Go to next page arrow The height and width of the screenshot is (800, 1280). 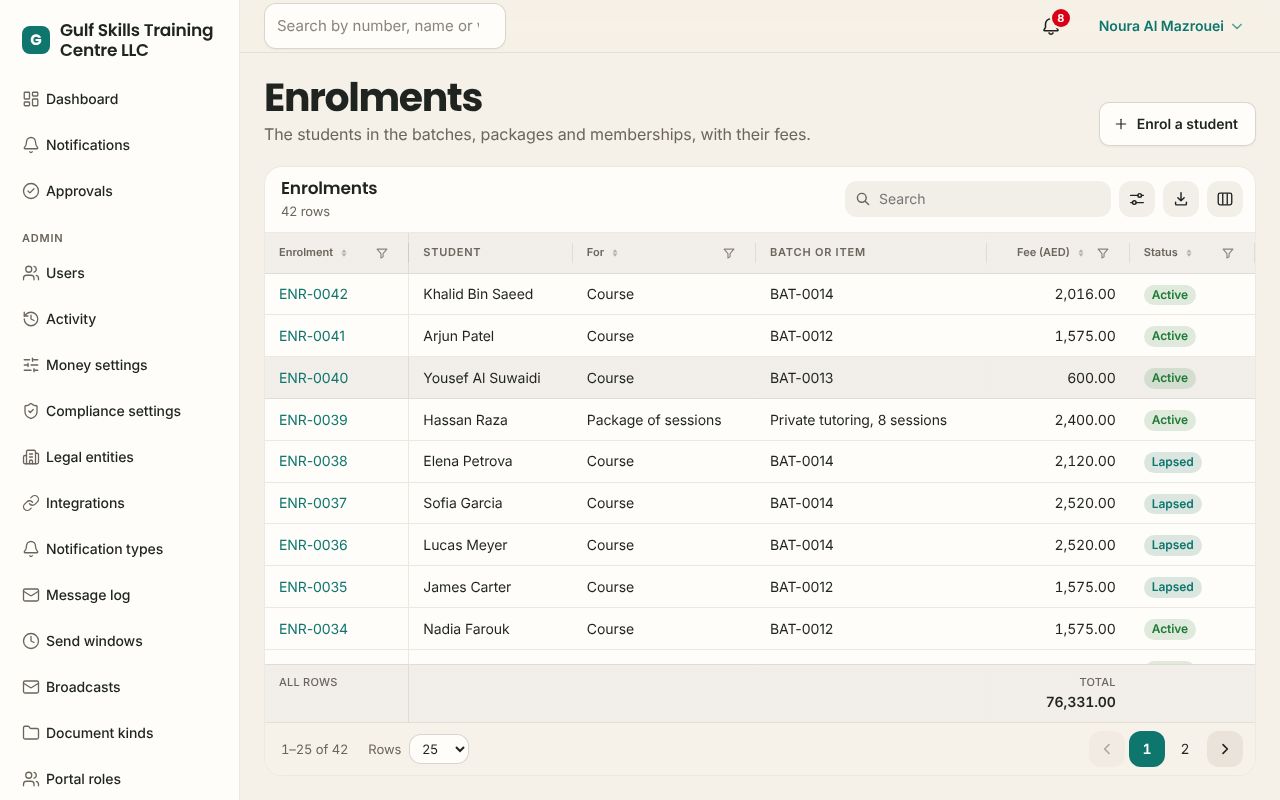point(1225,749)
